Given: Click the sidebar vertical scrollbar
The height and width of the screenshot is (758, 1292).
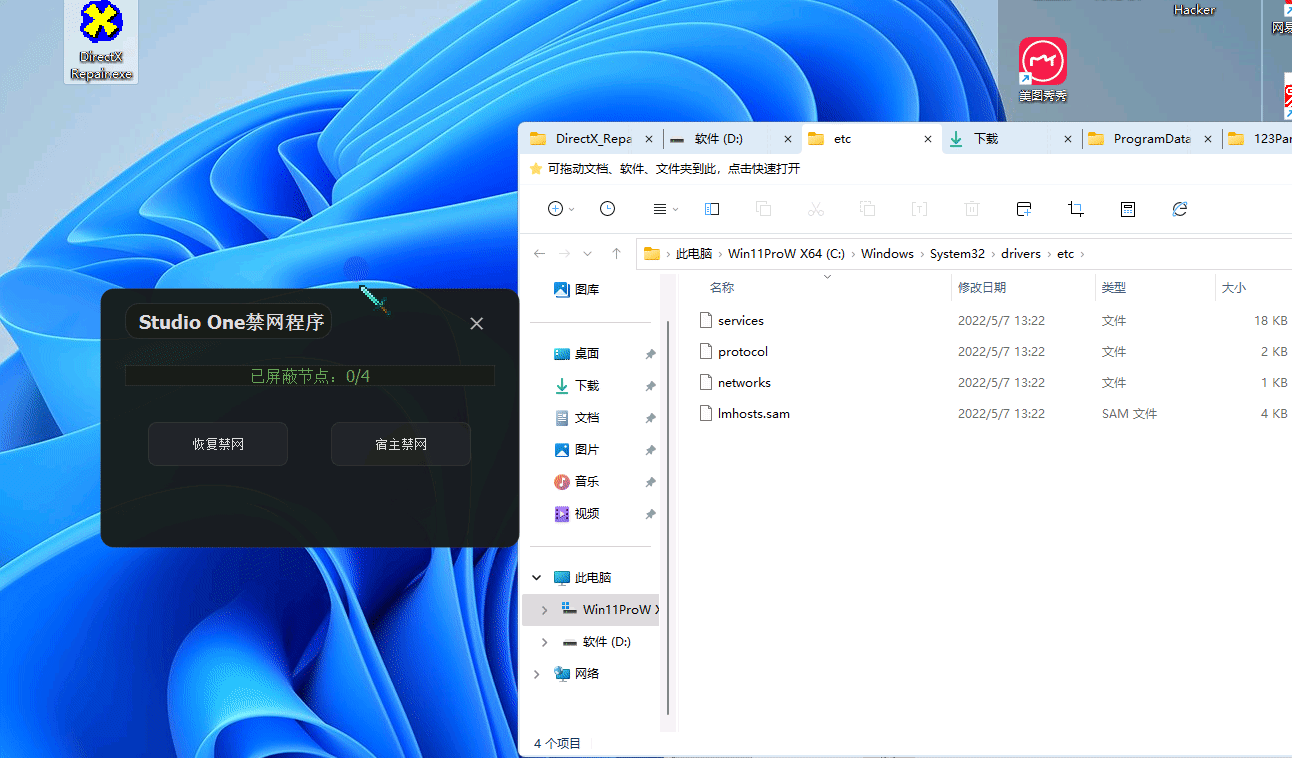Looking at the screenshot, I should pyautogui.click(x=667, y=516).
